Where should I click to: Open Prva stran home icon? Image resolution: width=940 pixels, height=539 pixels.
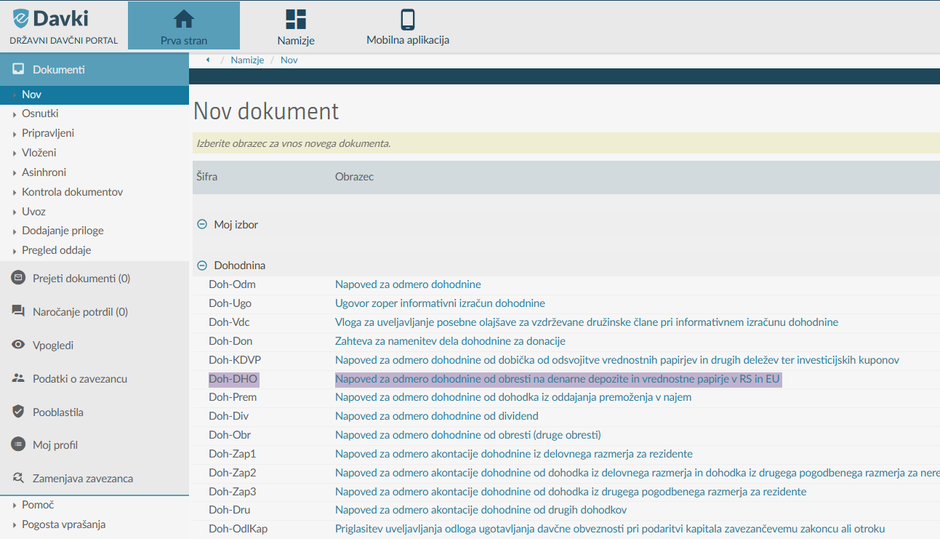coord(184,20)
